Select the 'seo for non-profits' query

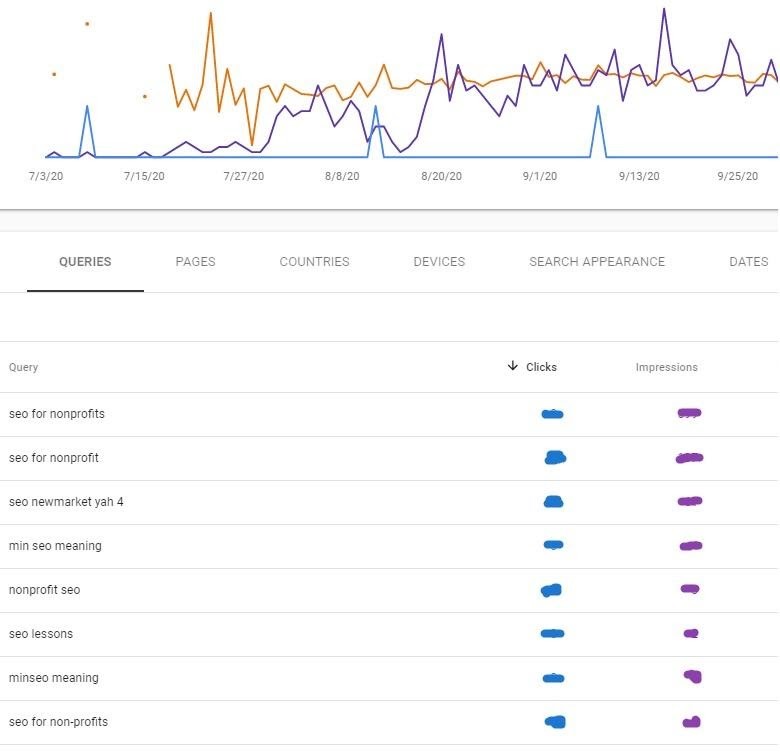click(58, 722)
